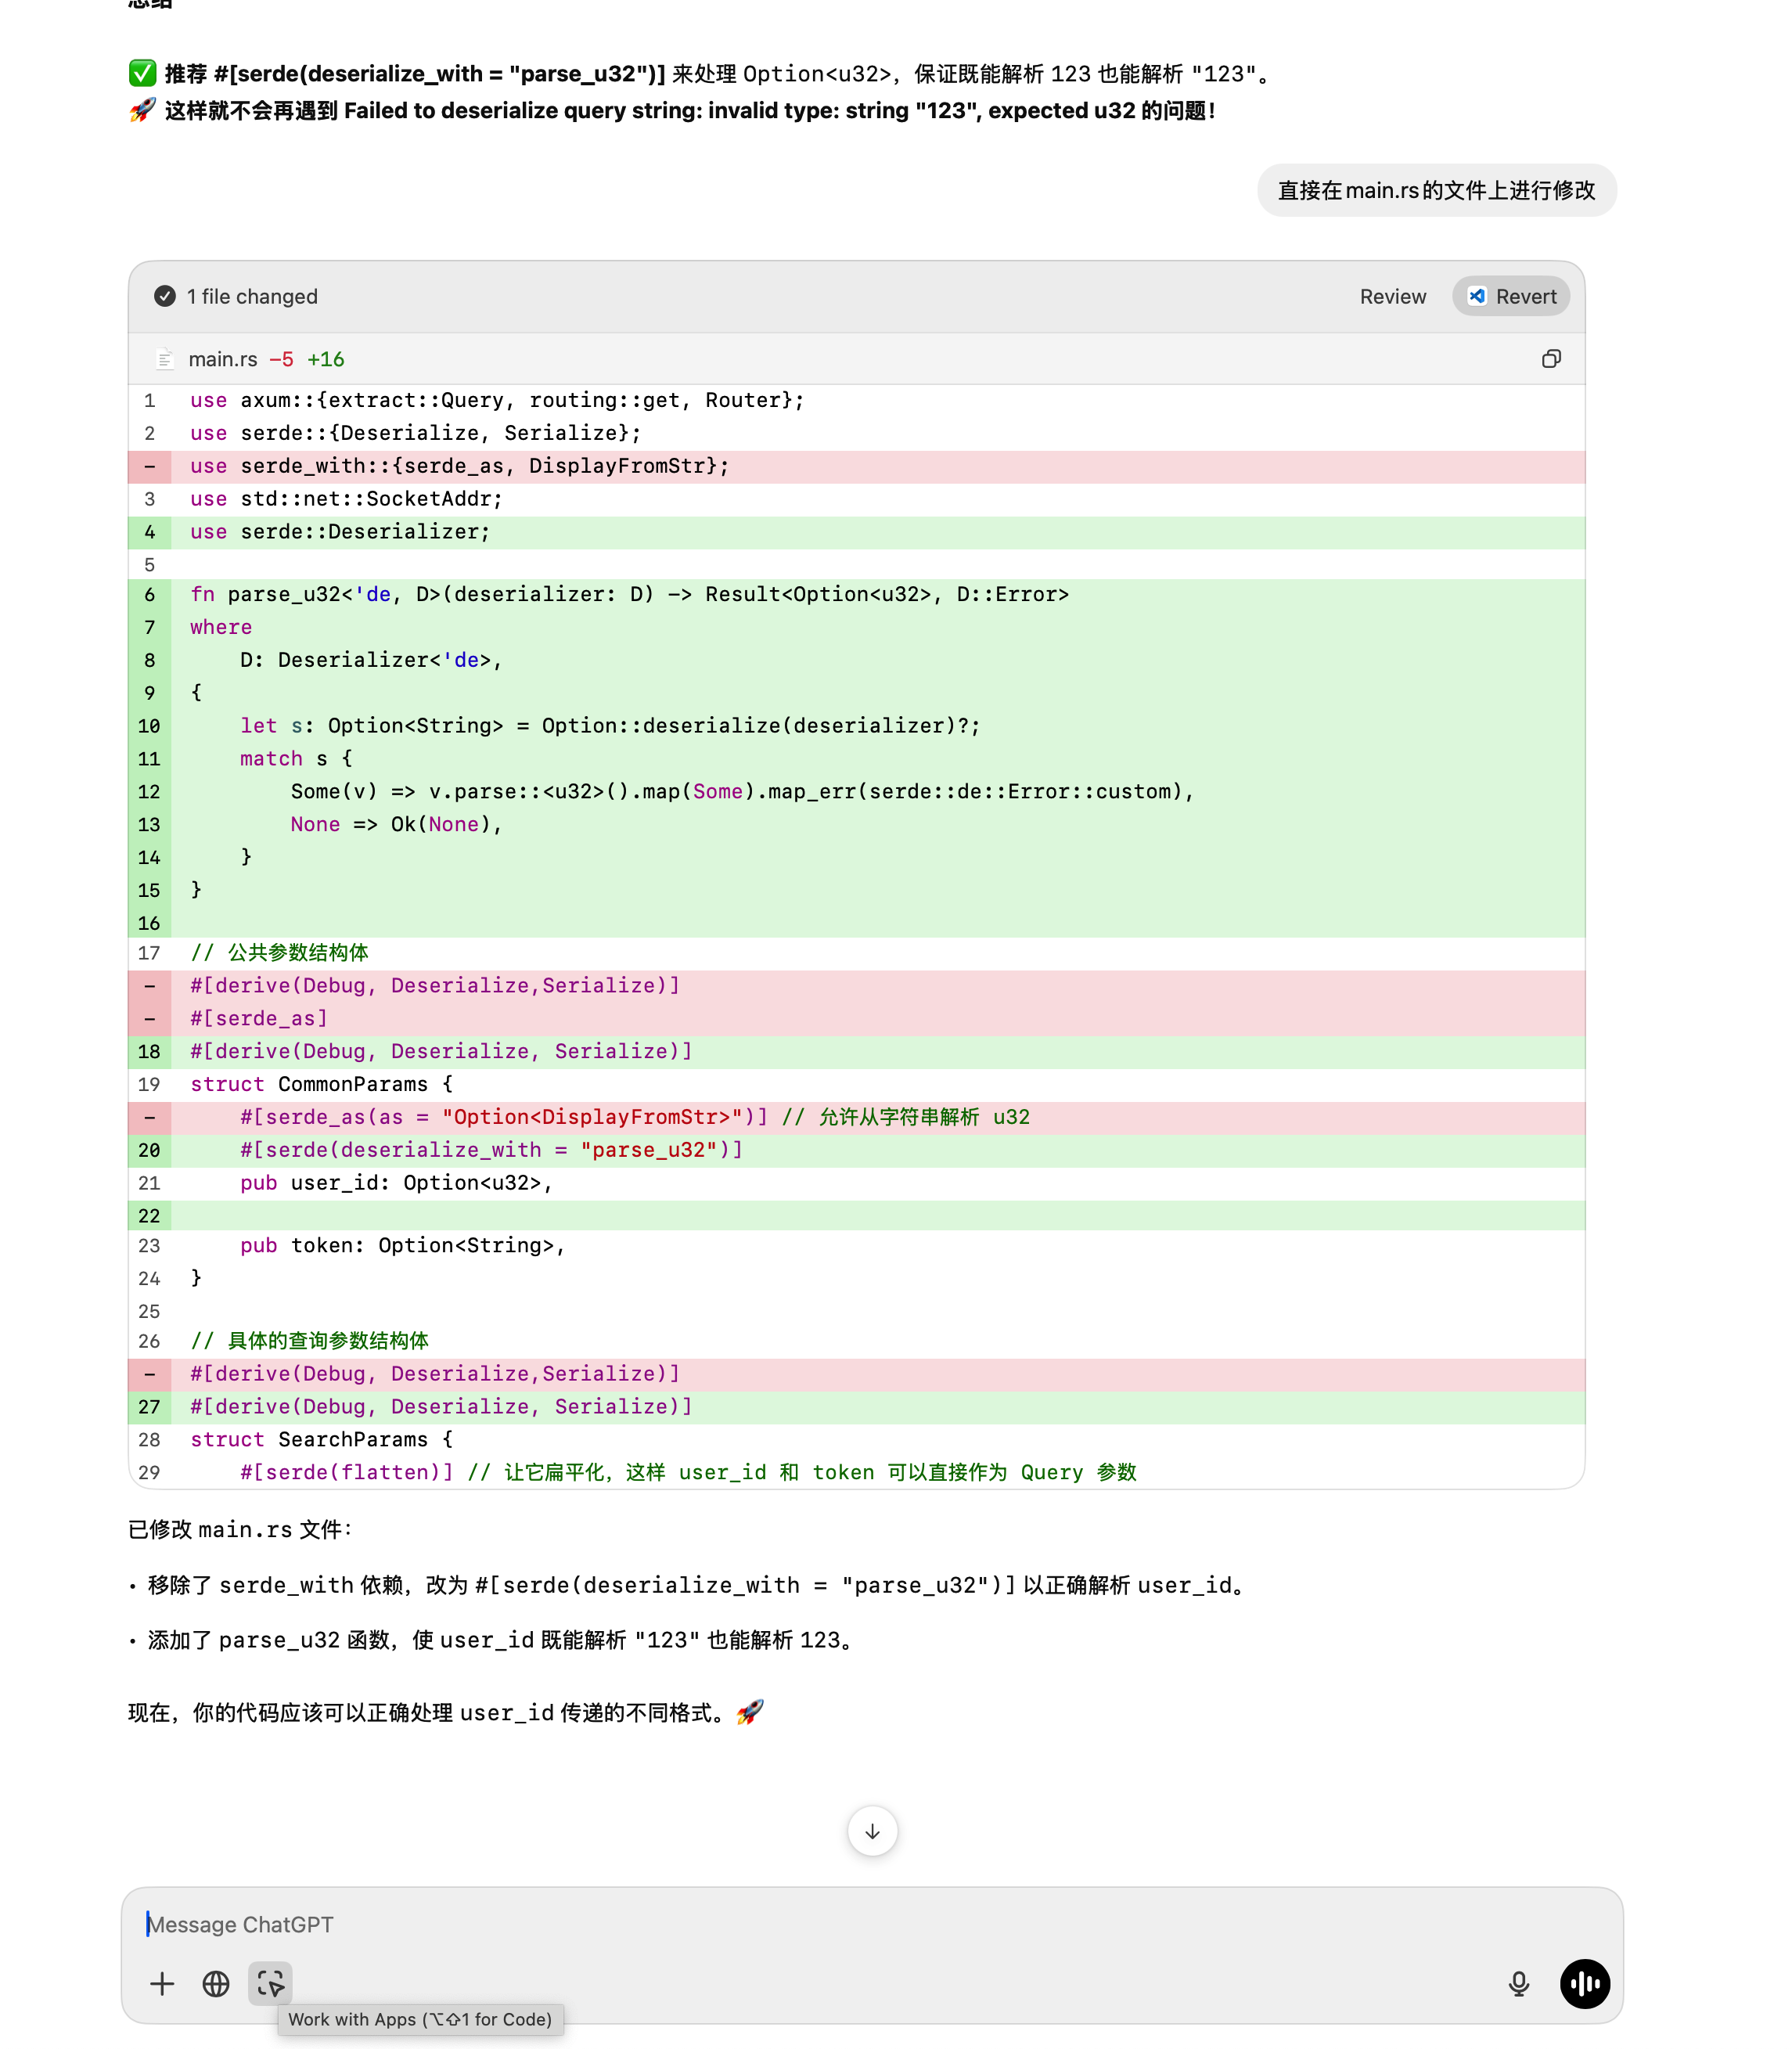This screenshot has height=2049, width=1792.
Task: Click the removed line 'use serde_with::{serde_as, DisplayFromStr};'
Action: [856, 466]
